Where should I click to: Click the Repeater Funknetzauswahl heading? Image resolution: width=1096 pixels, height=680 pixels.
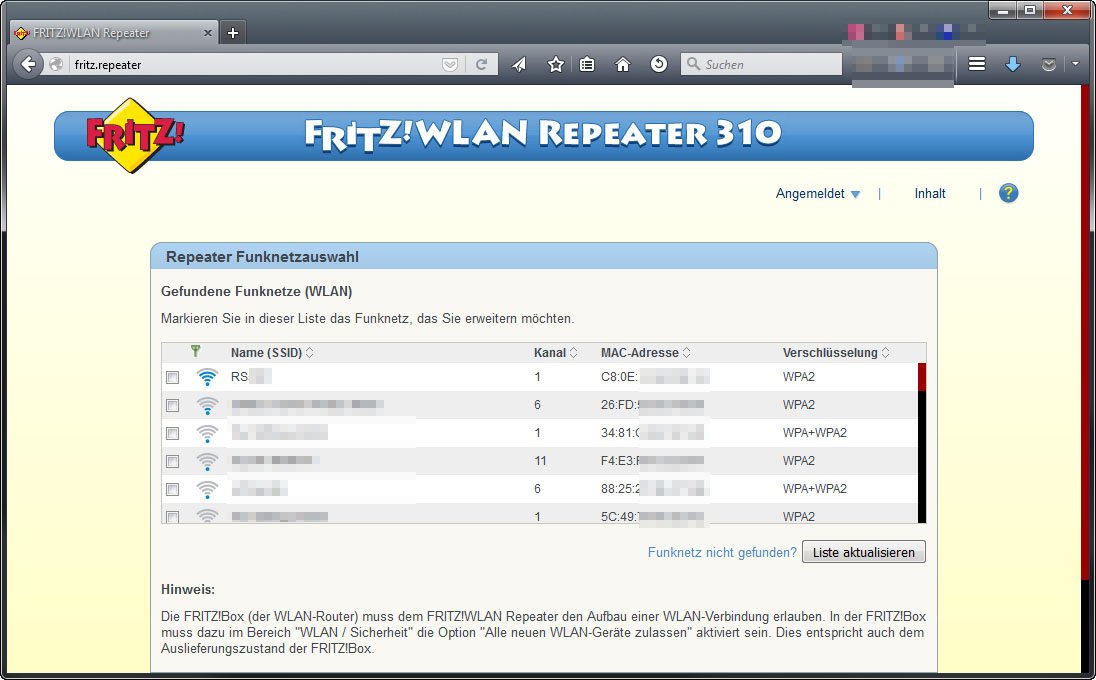tap(262, 257)
